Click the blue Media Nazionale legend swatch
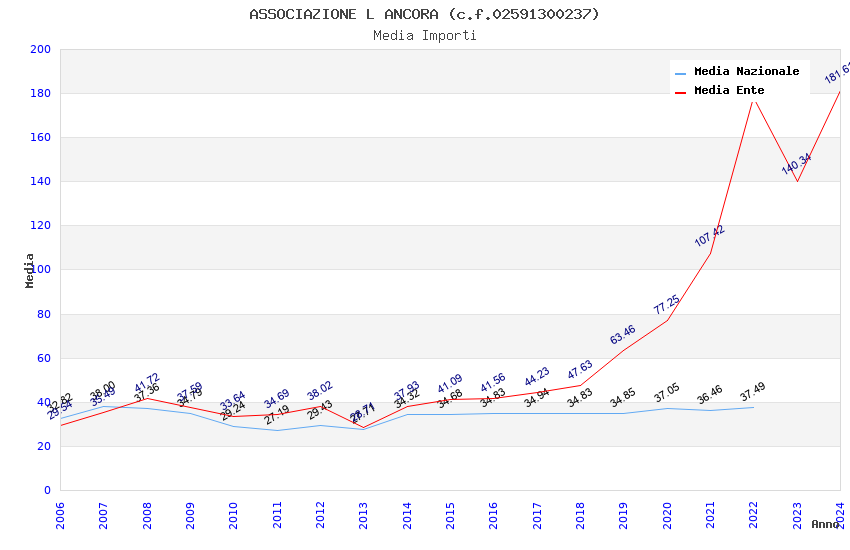 click(680, 73)
